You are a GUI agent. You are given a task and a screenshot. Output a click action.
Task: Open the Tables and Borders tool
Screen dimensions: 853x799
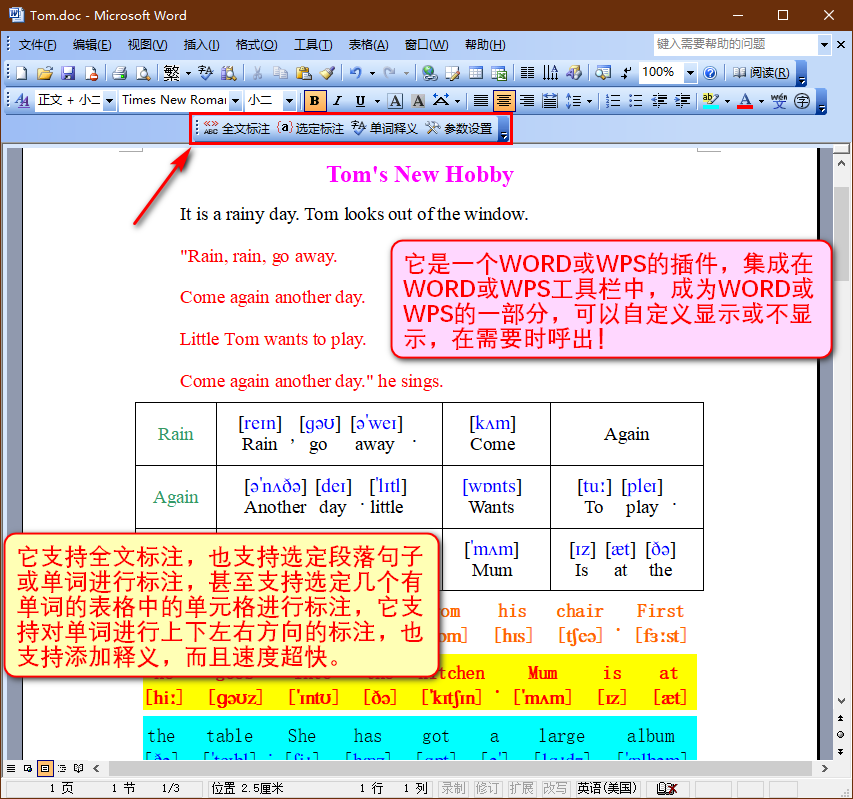(x=453, y=73)
